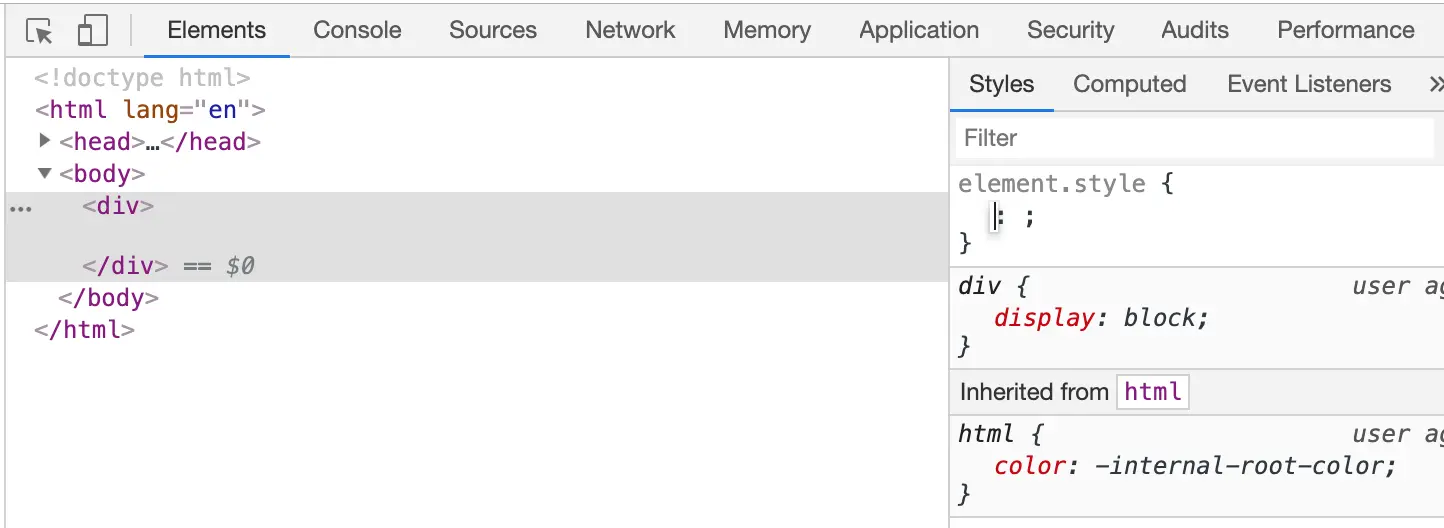Viewport: 1444px width, 528px height.
Task: Switch to the Computed styles tab
Action: point(1129,84)
